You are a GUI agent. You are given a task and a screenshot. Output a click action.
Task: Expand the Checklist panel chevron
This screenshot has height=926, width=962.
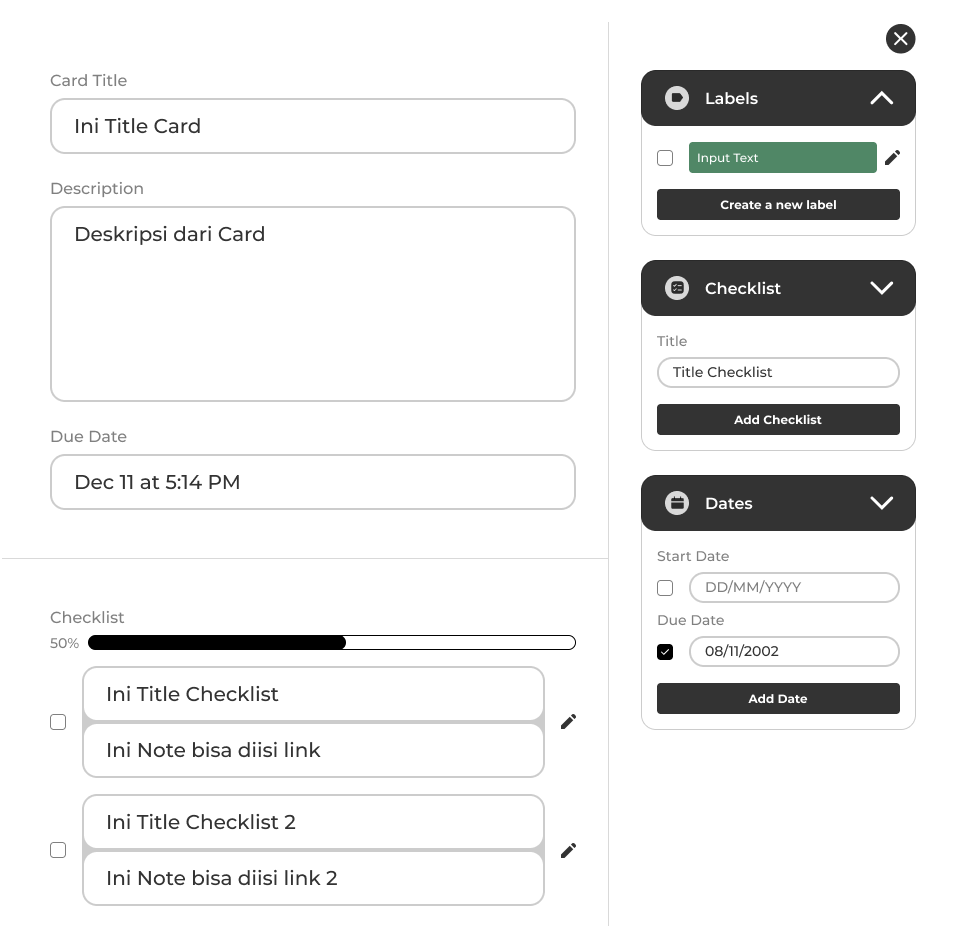coord(881,288)
